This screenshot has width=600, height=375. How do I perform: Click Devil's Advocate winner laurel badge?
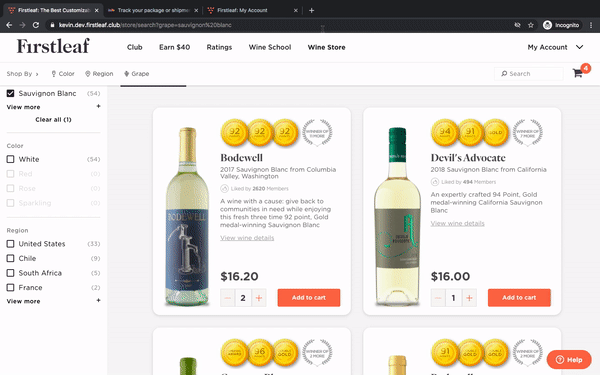click(528, 132)
